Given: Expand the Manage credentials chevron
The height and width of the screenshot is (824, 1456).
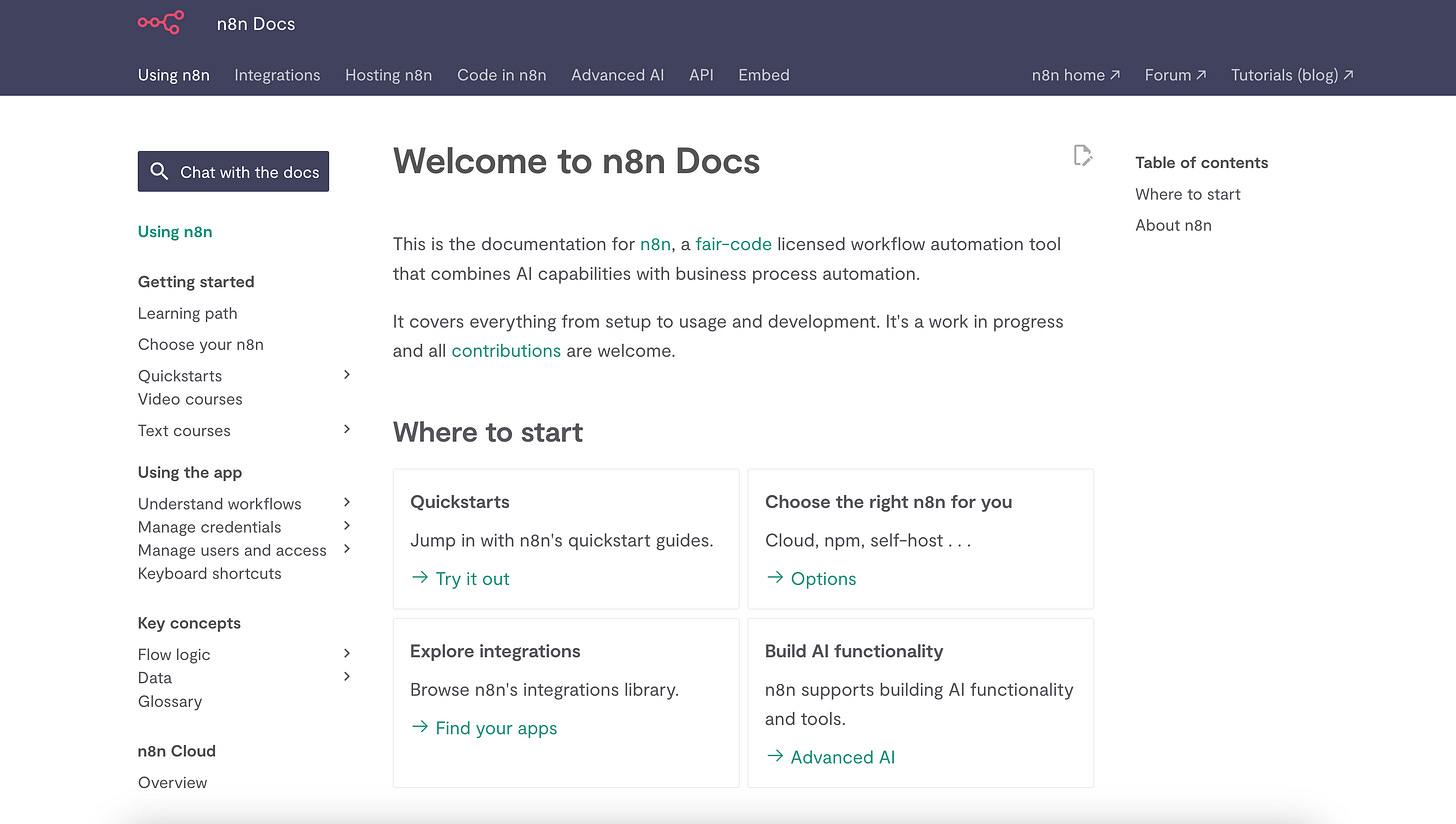Looking at the screenshot, I should tap(347, 526).
